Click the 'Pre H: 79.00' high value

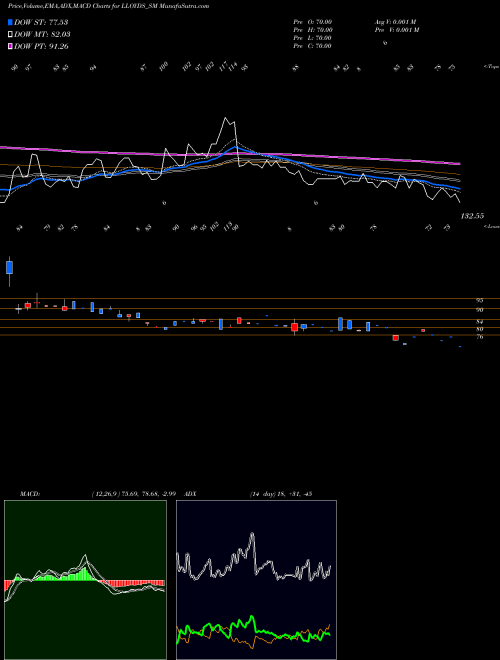(x=313, y=30)
